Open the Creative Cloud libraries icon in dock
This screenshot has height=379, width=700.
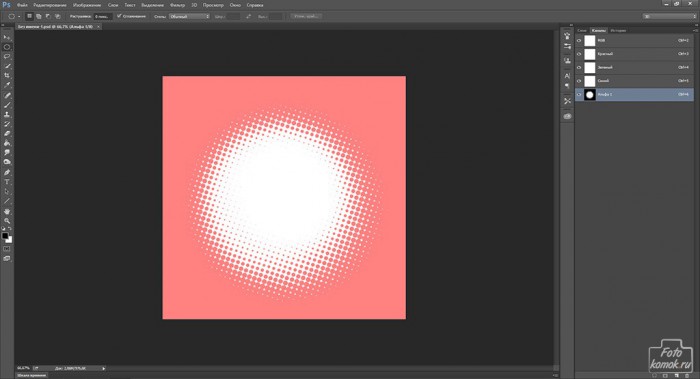click(x=567, y=116)
